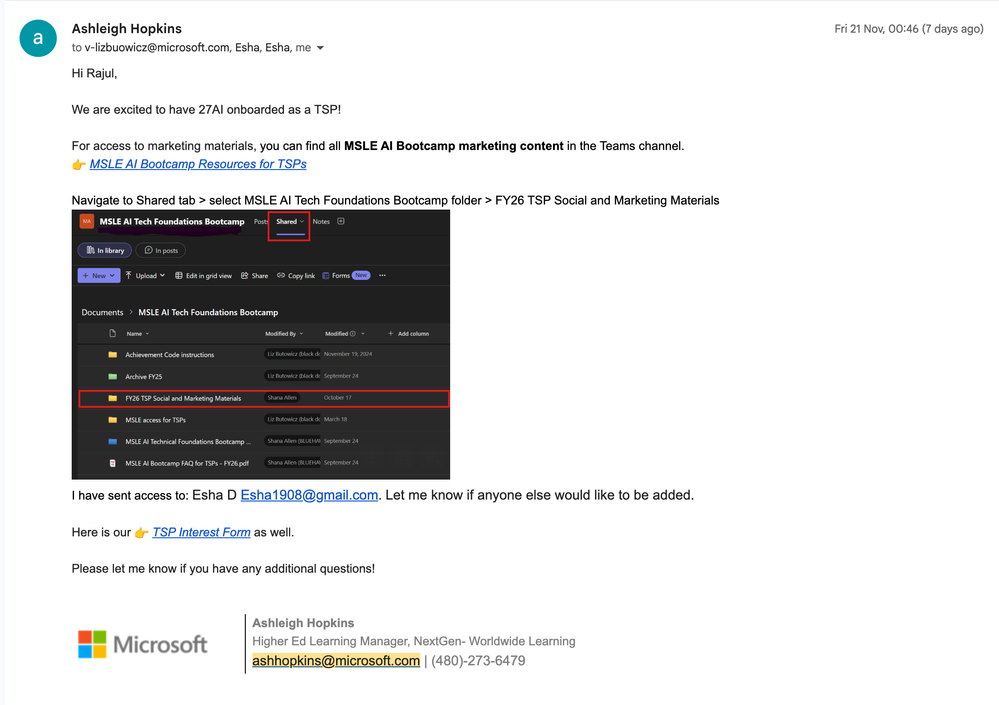This screenshot has height=705, width=999.
Task: Click the sender avatar circle
Action: tap(38, 38)
